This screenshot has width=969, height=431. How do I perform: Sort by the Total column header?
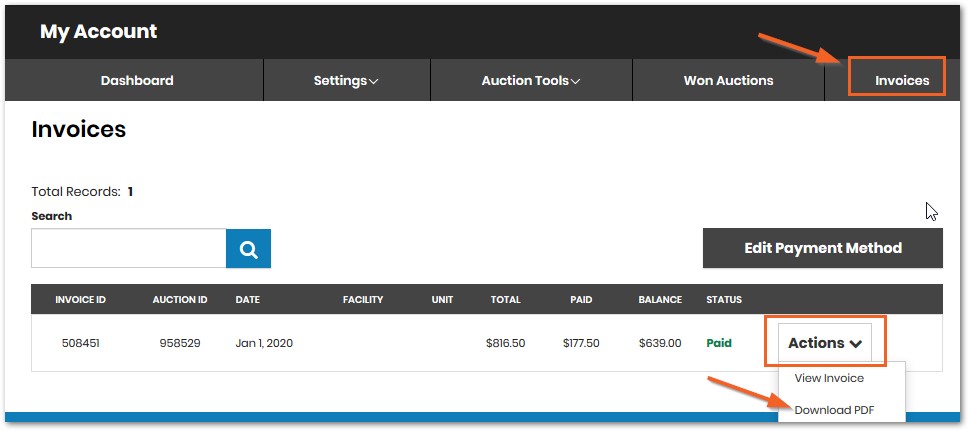pos(506,299)
